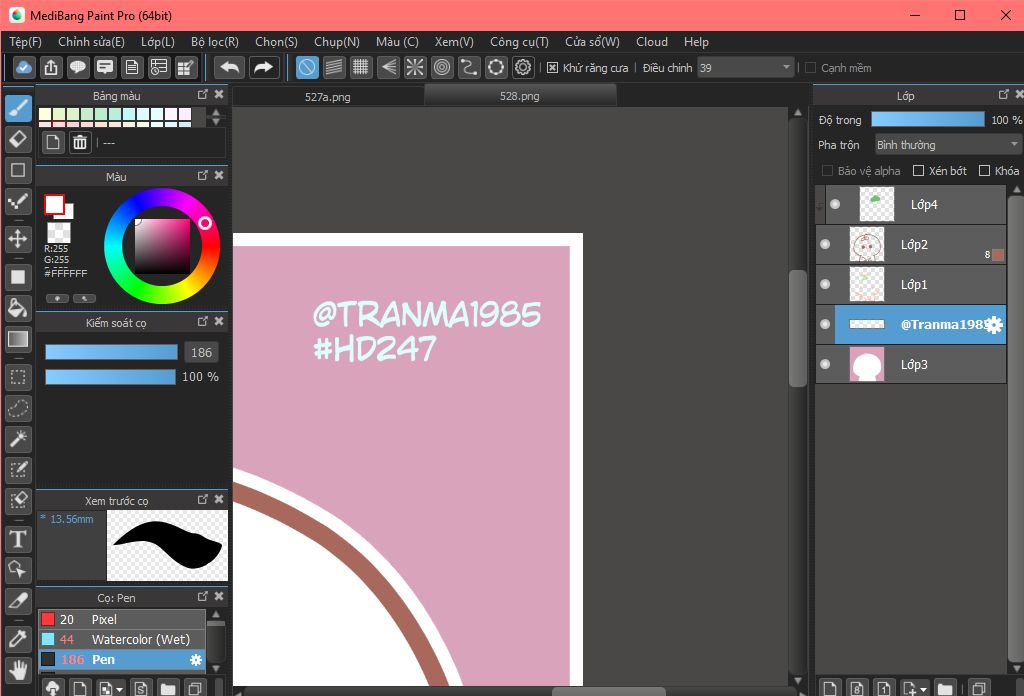Enable Cạnh mềm checkbox

[x=810, y=68]
